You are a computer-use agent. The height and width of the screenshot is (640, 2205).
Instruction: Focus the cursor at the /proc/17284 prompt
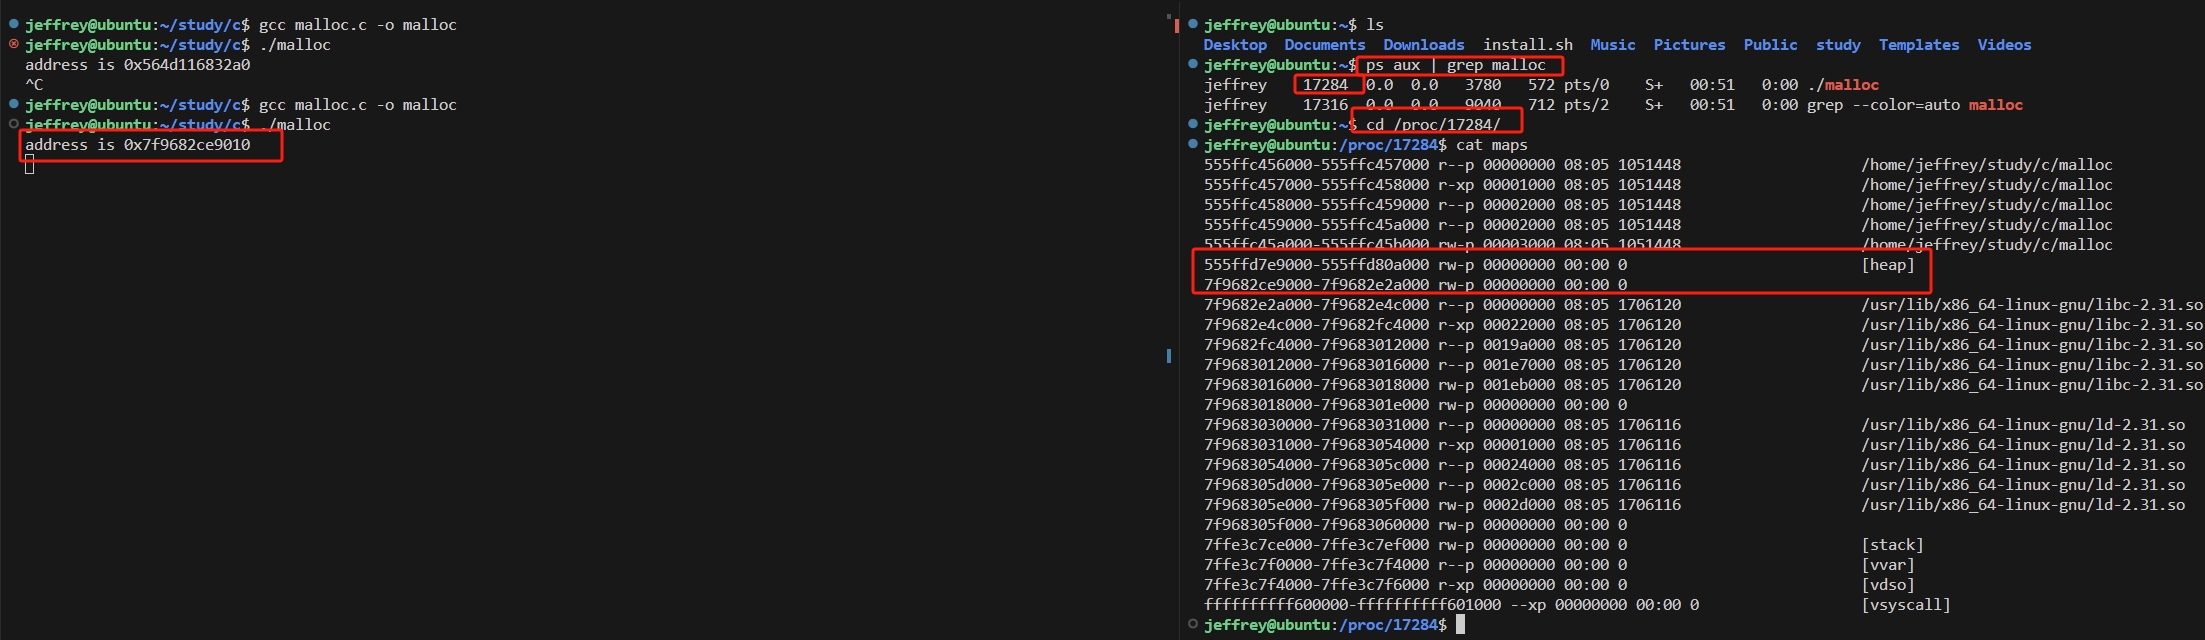pos(1460,624)
